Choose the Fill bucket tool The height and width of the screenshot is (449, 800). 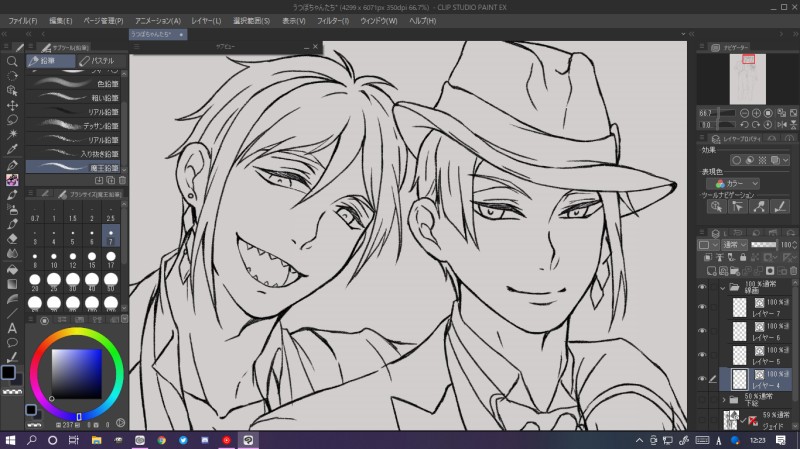[12, 268]
